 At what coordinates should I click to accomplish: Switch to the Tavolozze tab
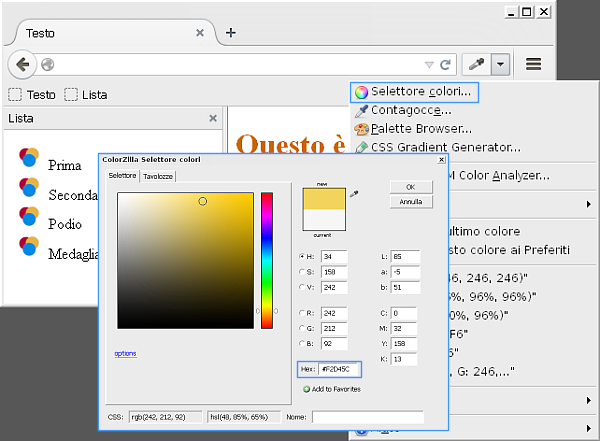click(x=158, y=176)
